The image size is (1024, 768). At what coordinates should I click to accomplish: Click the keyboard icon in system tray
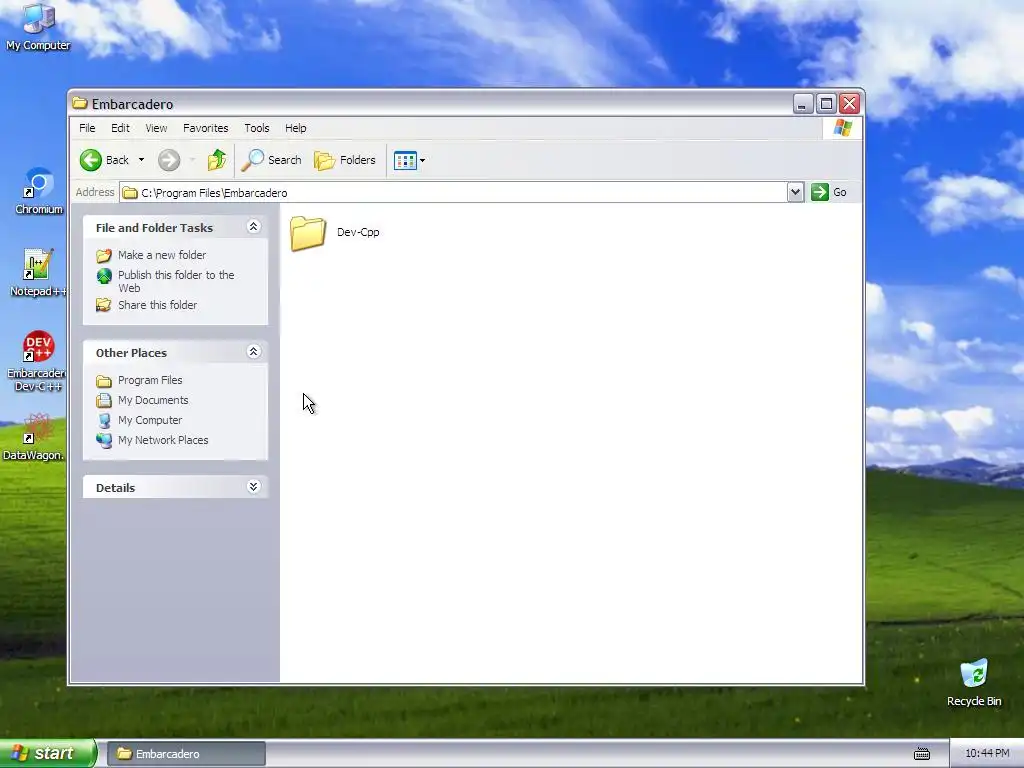coord(921,754)
